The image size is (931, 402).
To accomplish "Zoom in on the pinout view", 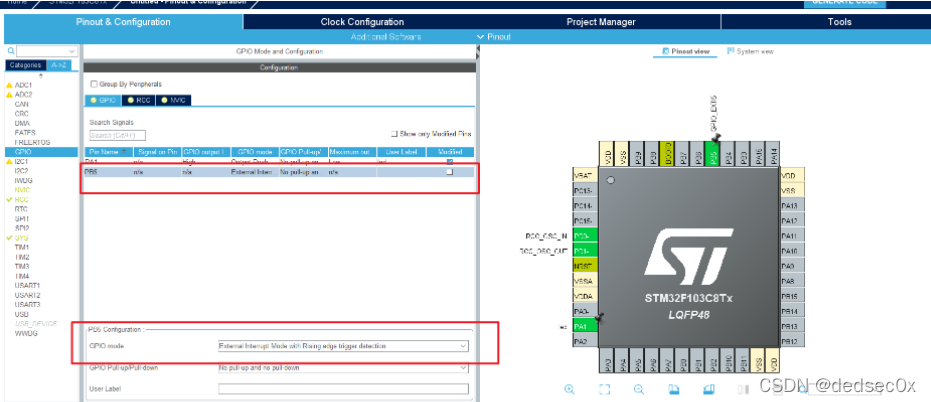I will coord(569,390).
